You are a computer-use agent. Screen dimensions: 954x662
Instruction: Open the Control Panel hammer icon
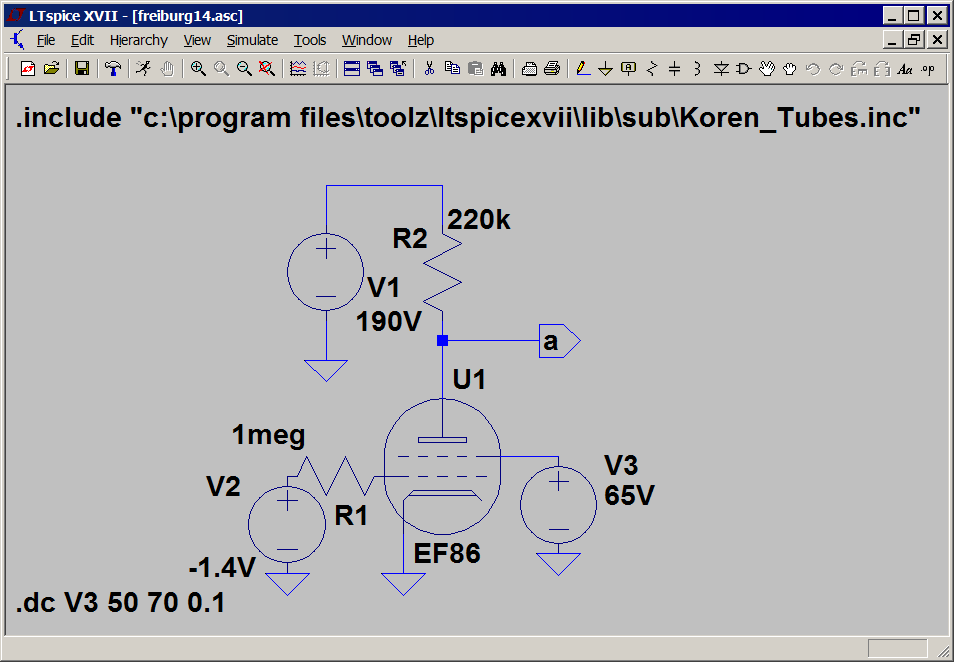pos(113,69)
